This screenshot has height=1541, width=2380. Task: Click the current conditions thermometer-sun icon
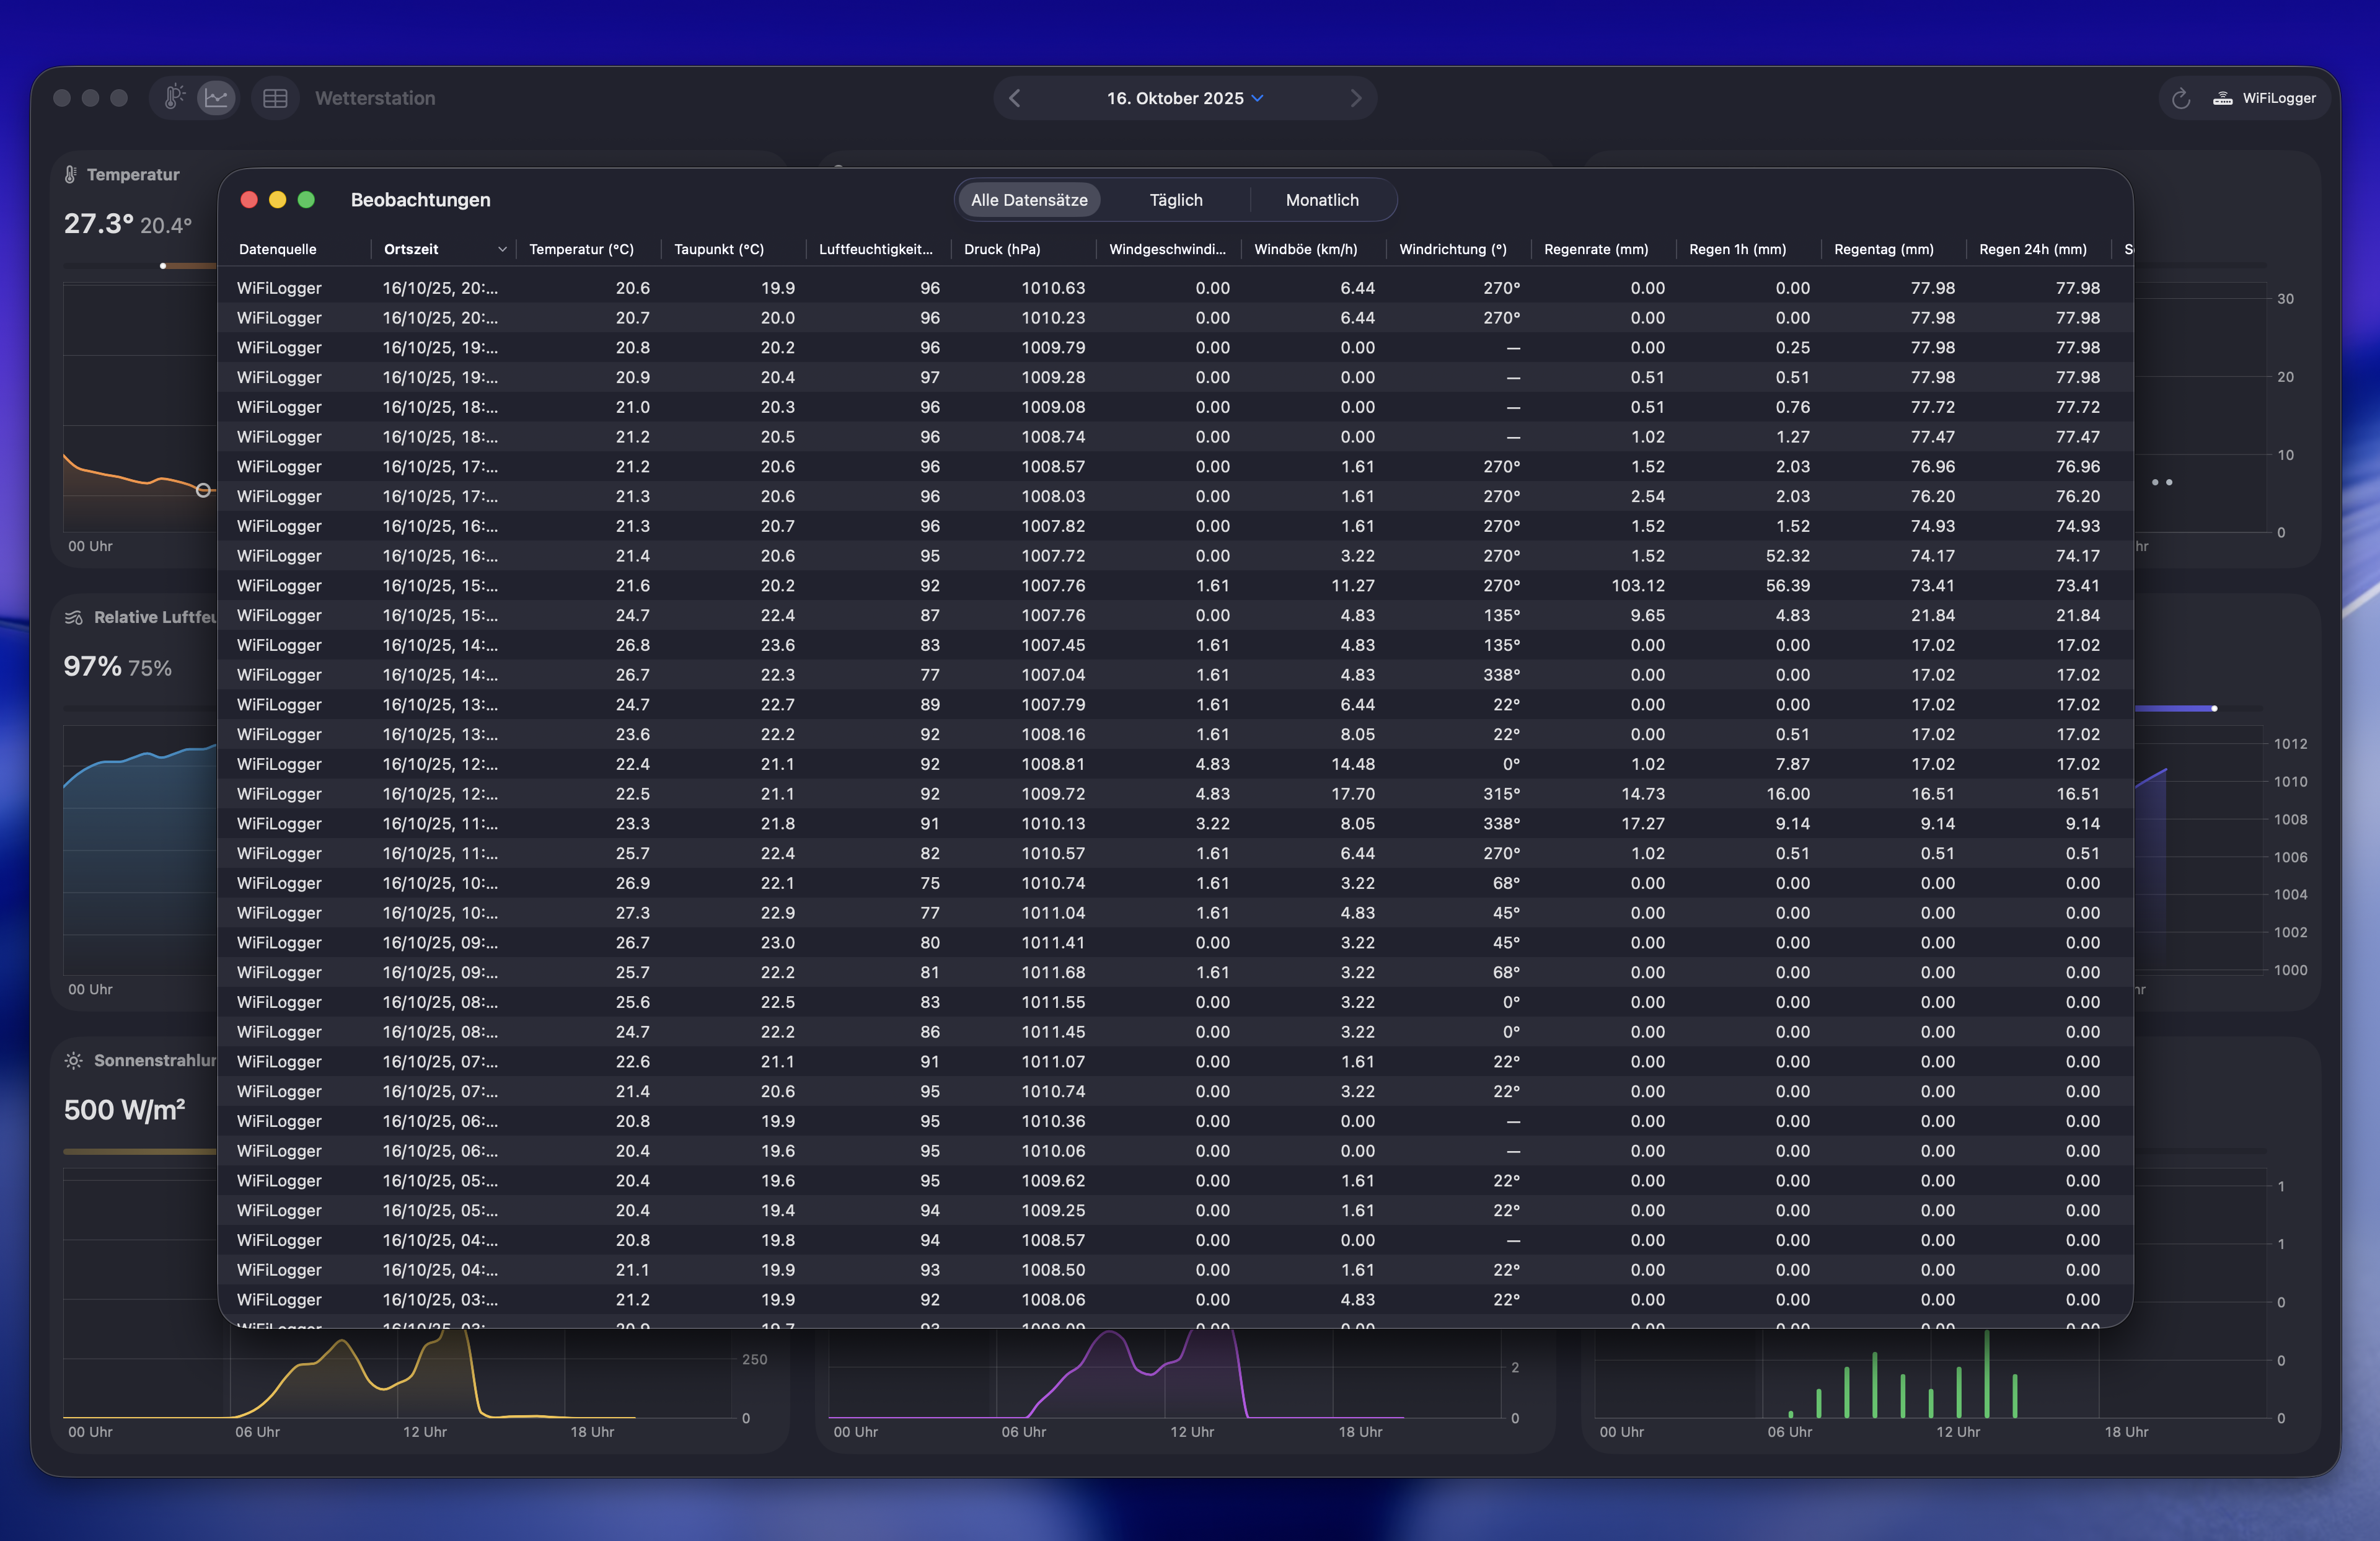[x=174, y=97]
